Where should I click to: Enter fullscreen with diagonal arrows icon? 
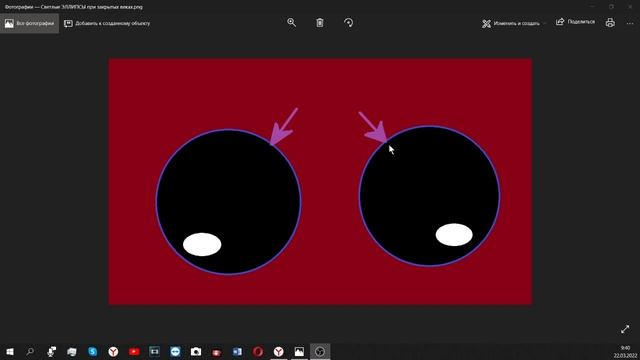coord(625,329)
